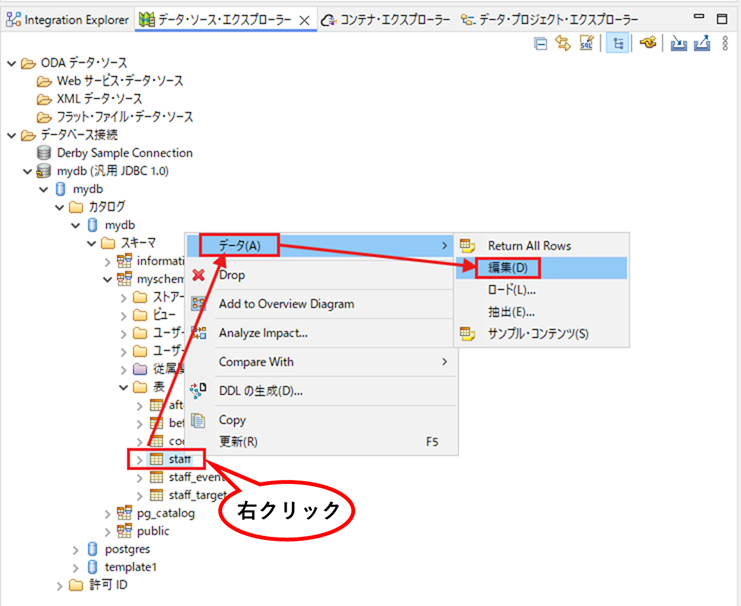Switch to the Integration Explorer tab
Screen dimensions: 741x606
point(68,20)
